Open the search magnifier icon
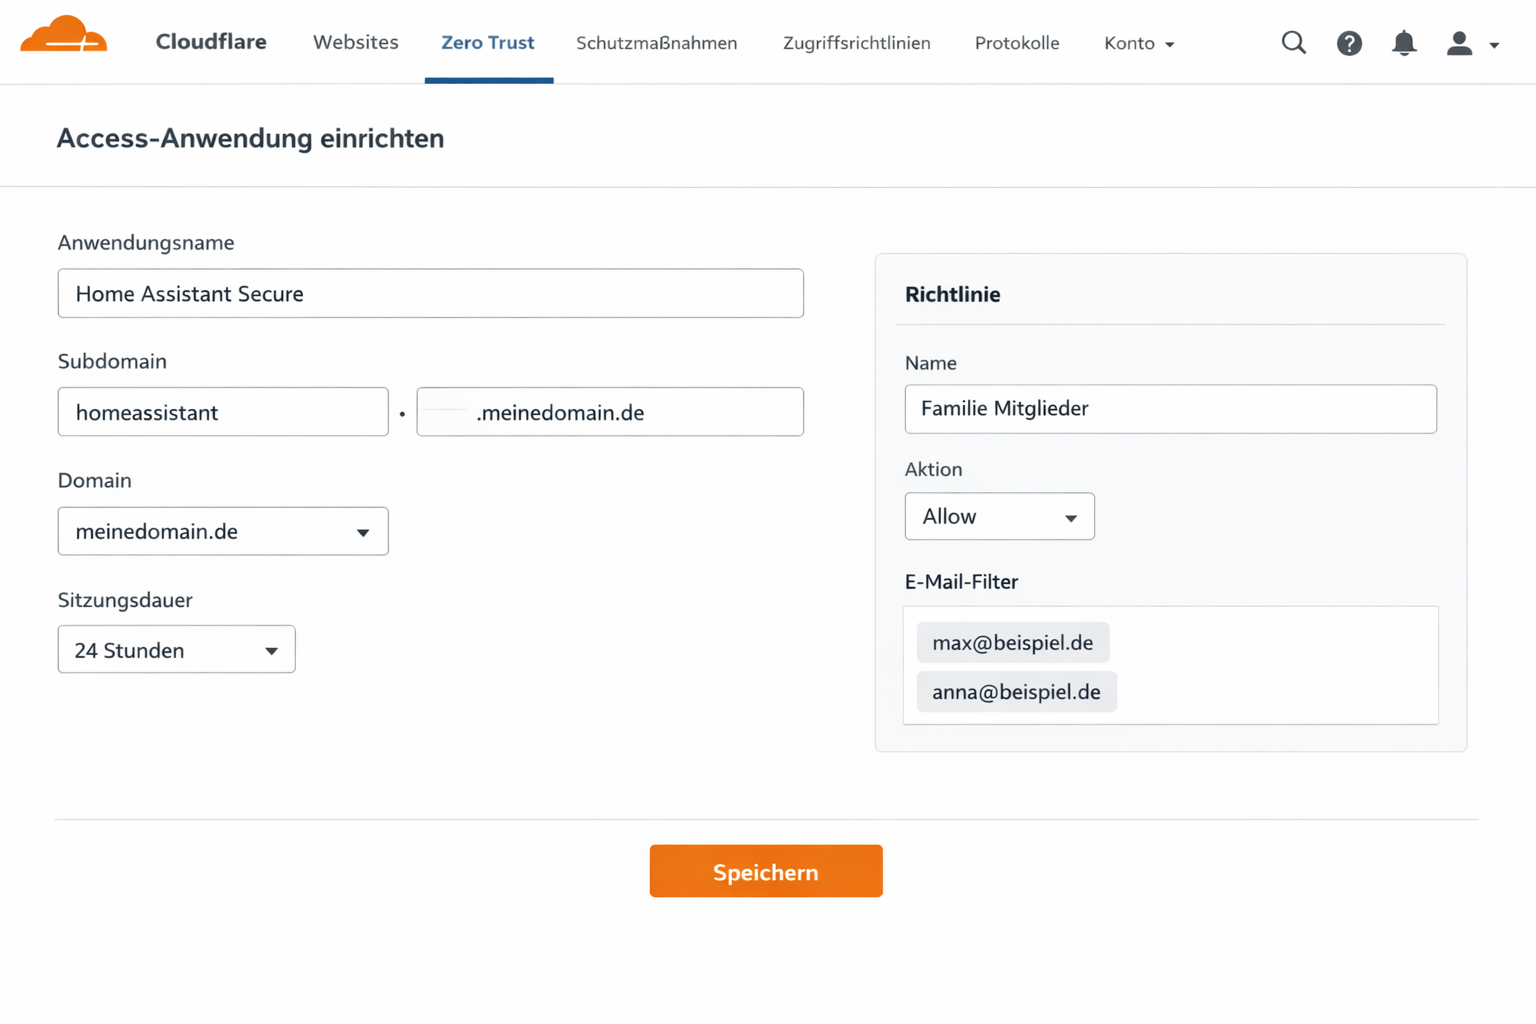The height and width of the screenshot is (1024, 1536). coord(1294,43)
